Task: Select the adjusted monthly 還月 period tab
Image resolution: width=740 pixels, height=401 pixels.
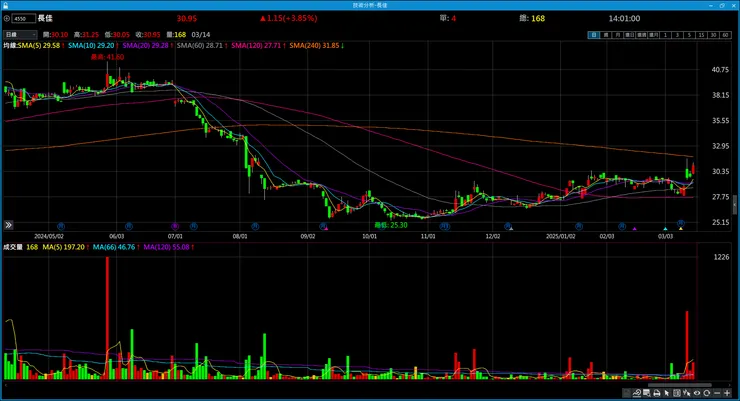Action: click(654, 35)
